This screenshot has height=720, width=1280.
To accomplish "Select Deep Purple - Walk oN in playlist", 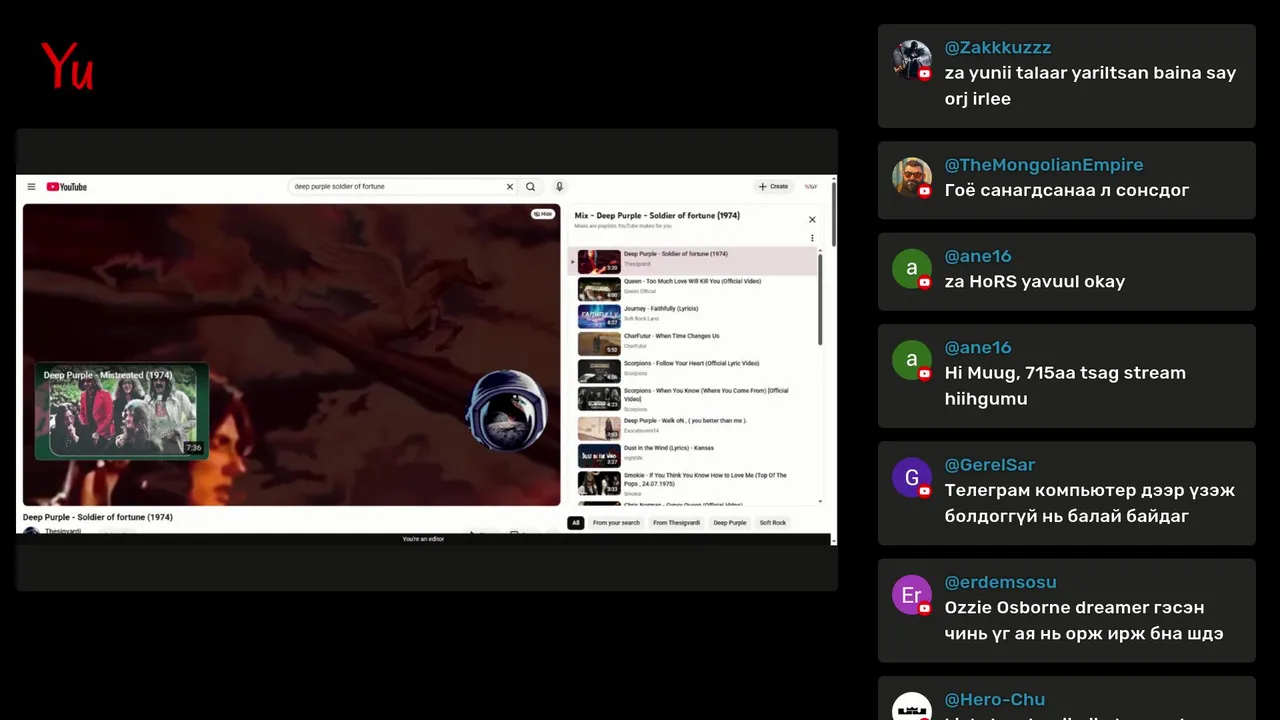I will click(693, 428).
